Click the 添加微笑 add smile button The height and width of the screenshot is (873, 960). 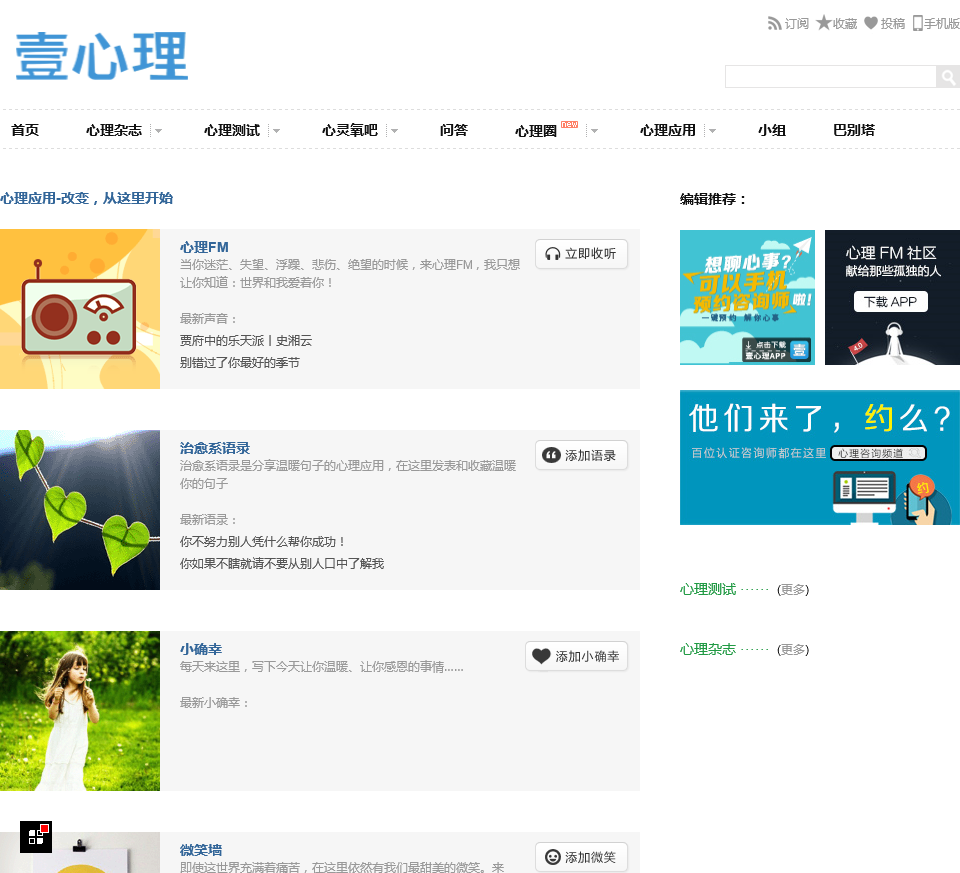tap(582, 856)
